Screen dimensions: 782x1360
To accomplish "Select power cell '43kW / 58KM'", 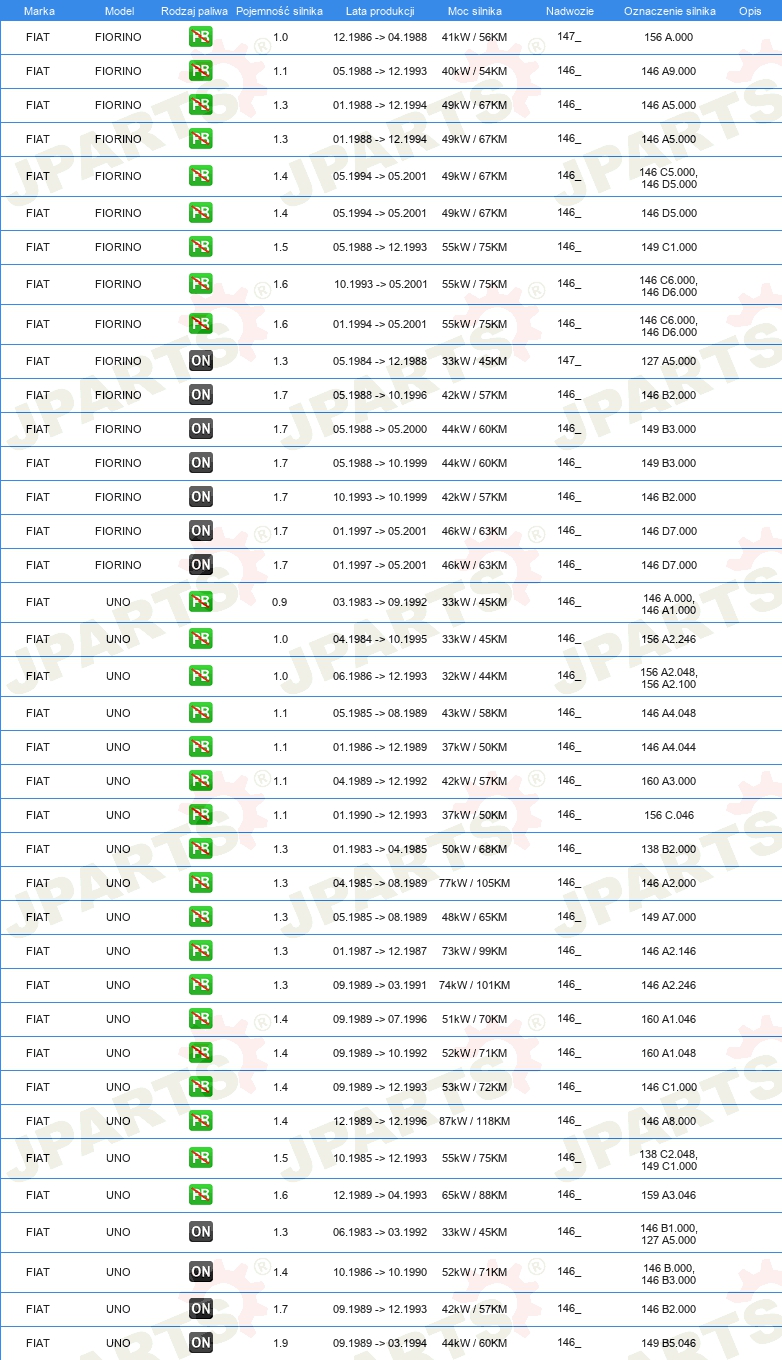I will 475,713.
